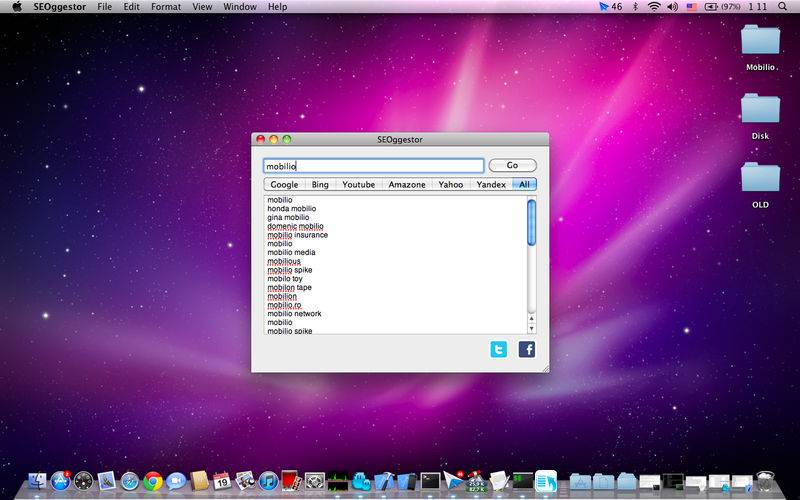Image resolution: width=800 pixels, height=500 pixels.
Task: Open Bluetooth status menu
Action: tap(635, 7)
